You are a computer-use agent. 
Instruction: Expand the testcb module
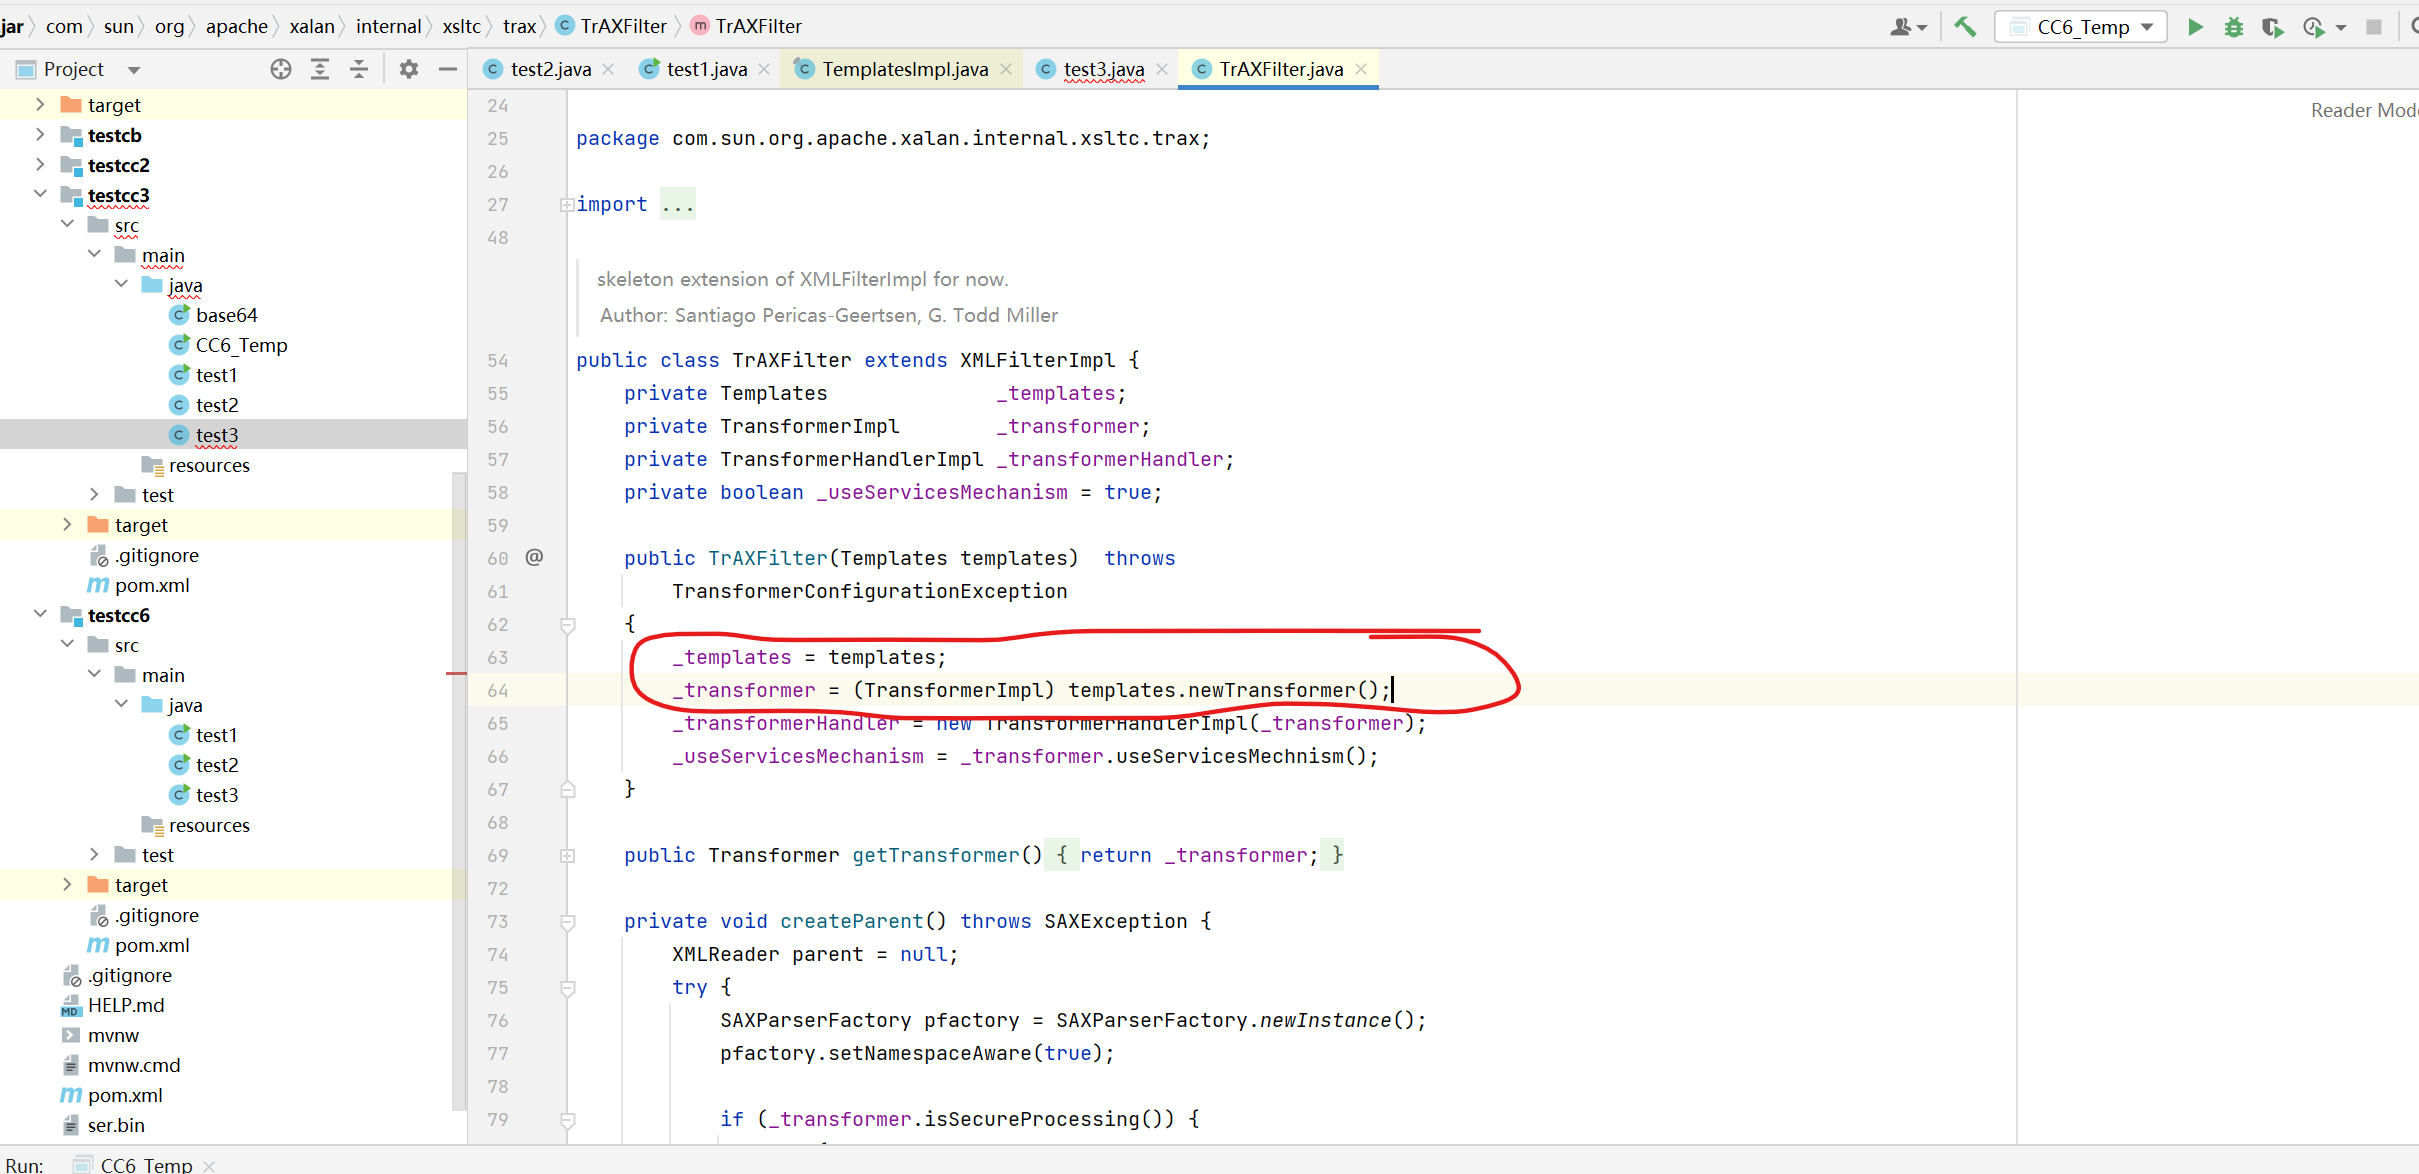point(40,134)
